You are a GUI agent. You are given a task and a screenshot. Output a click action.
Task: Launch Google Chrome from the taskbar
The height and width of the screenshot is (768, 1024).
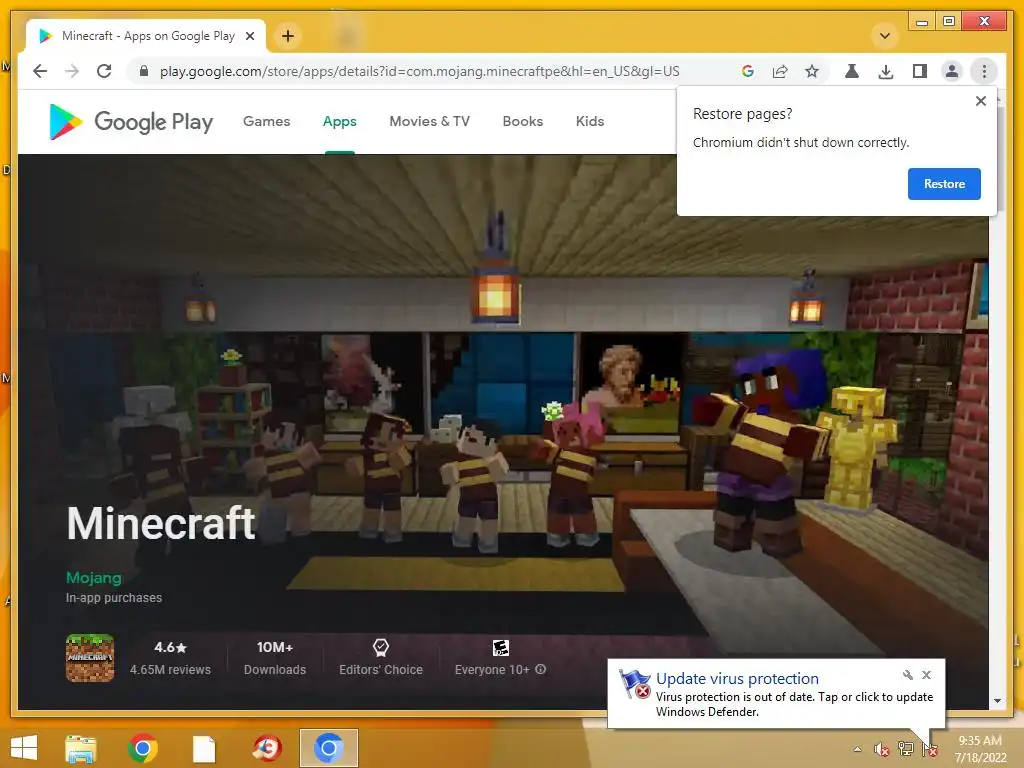(142, 748)
